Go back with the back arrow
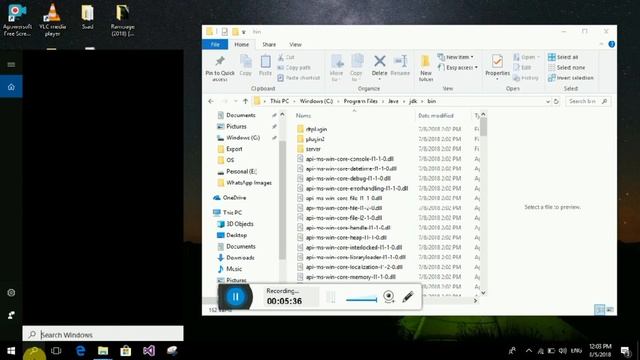640x360 pixels. [x=211, y=101]
